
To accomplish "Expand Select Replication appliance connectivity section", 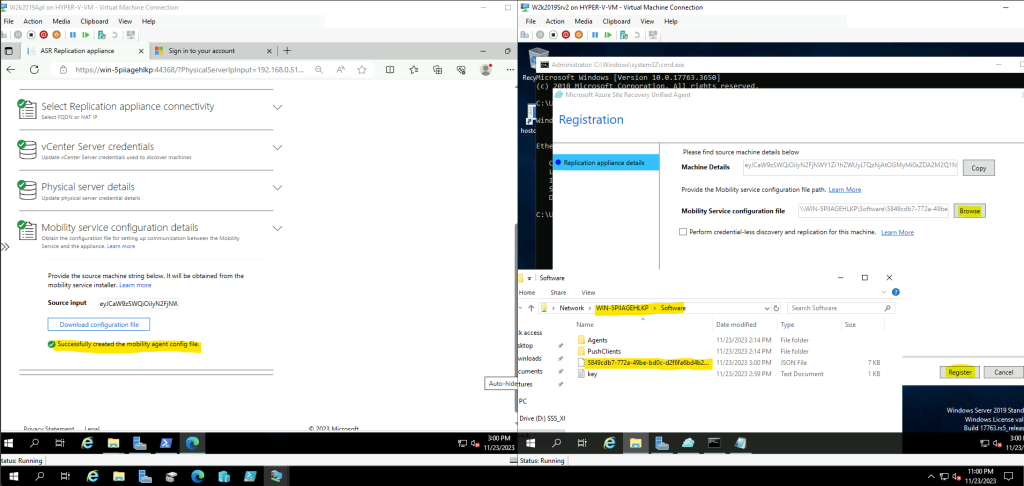I will click(278, 107).
